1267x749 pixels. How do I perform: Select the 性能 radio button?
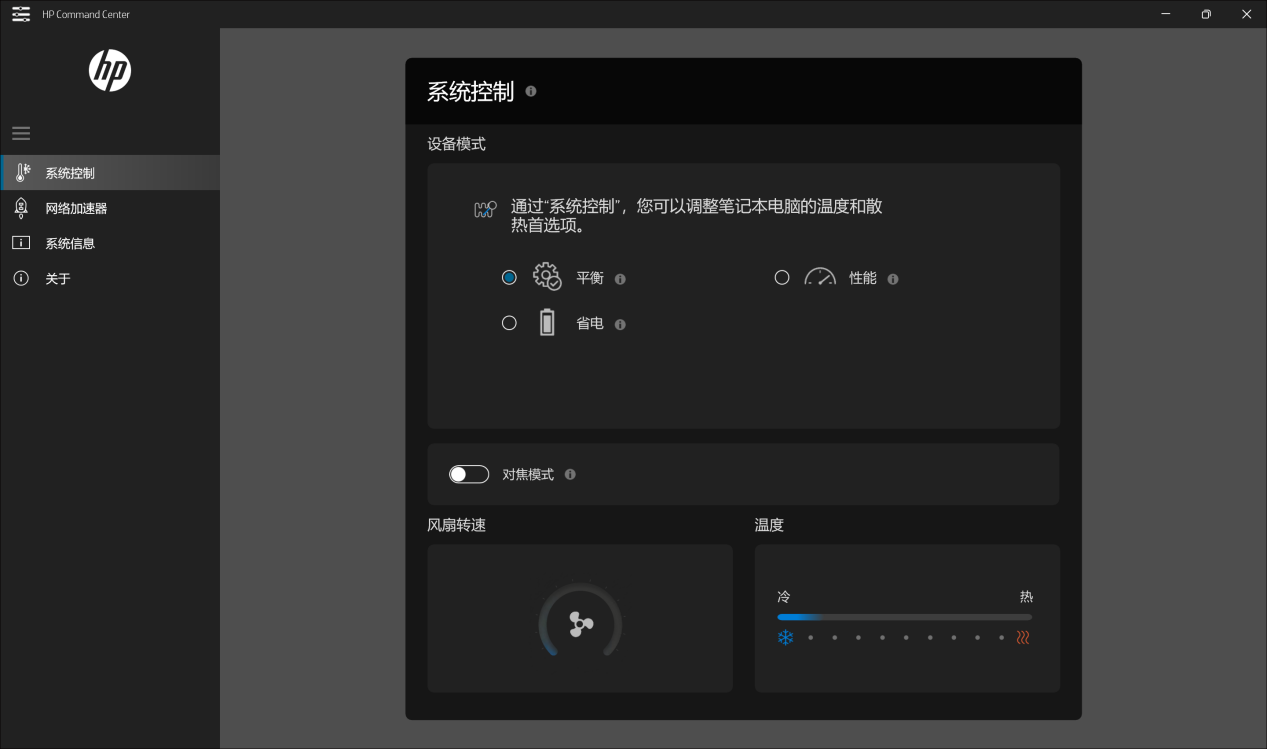point(782,277)
